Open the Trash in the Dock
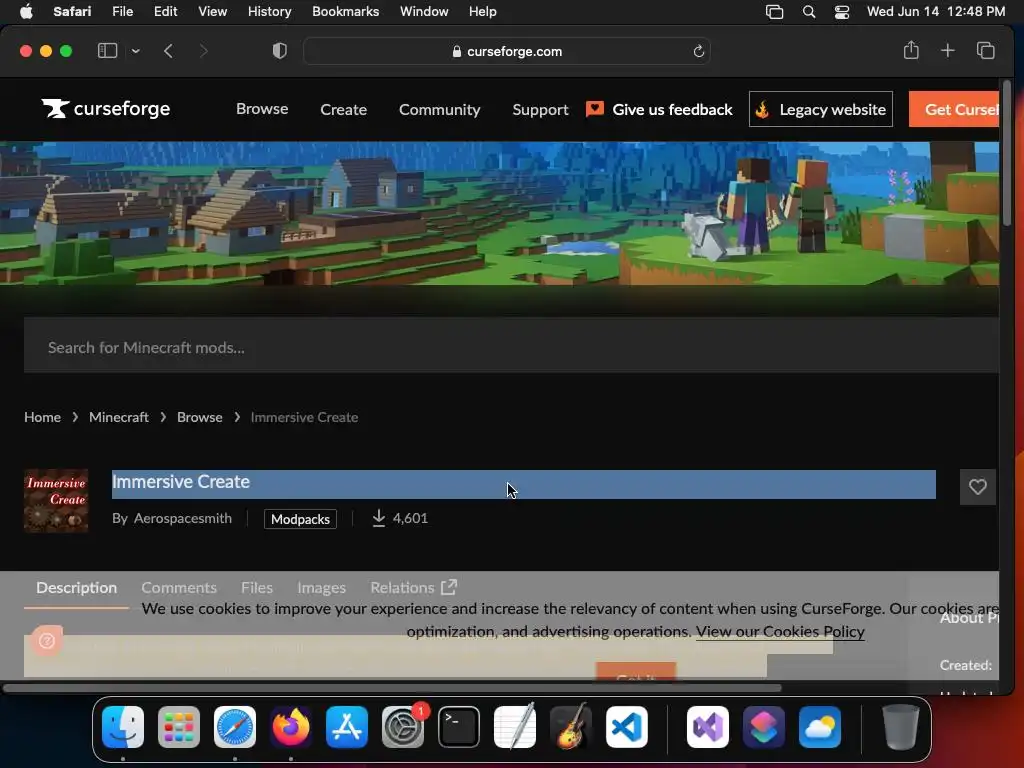Screen dimensions: 1024x768 coord(901,727)
